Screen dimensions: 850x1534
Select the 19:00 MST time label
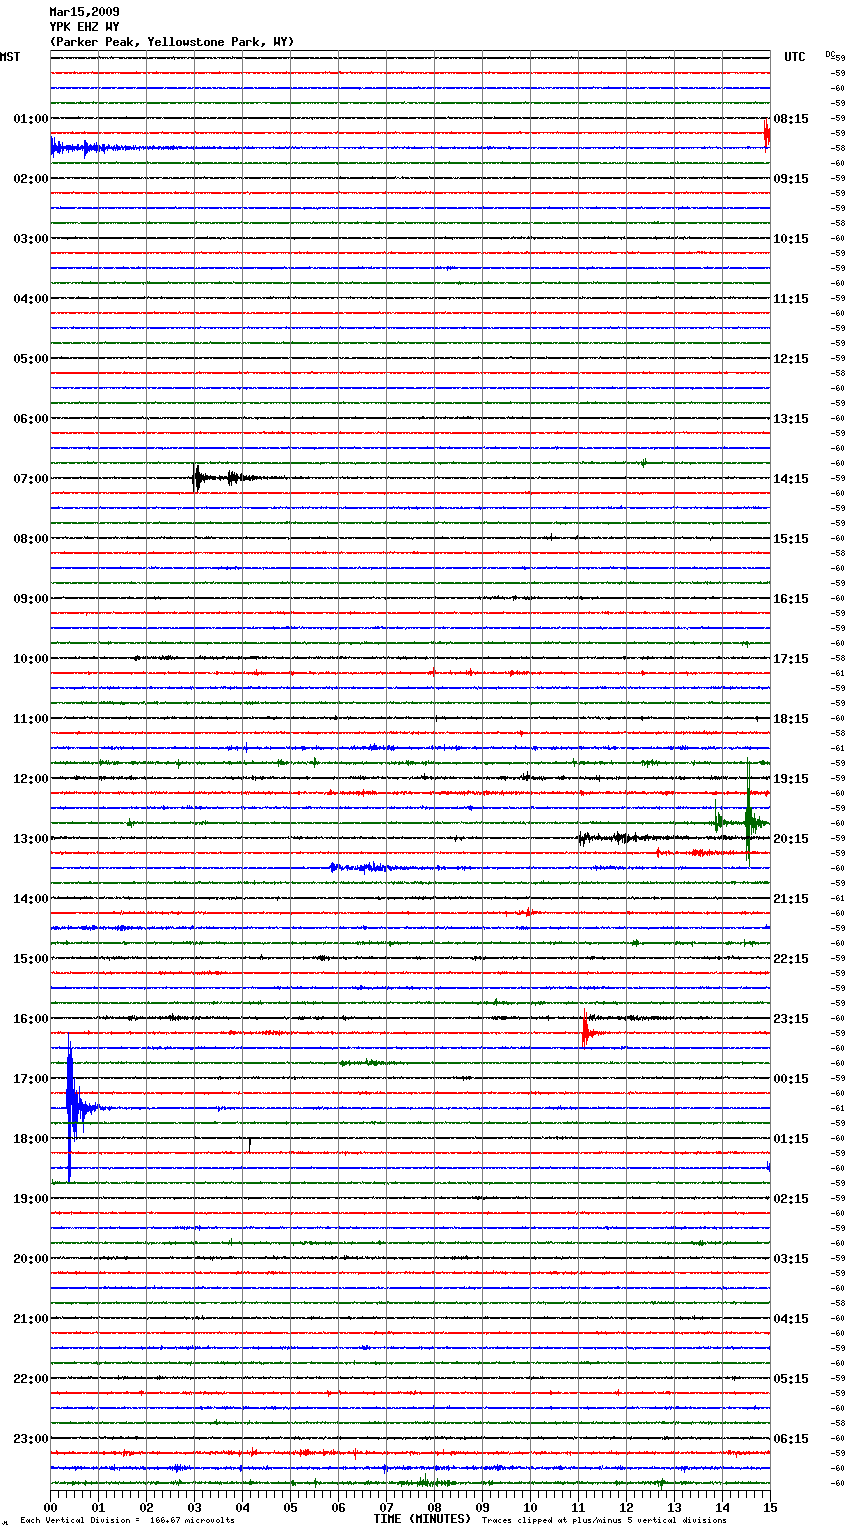point(31,1199)
